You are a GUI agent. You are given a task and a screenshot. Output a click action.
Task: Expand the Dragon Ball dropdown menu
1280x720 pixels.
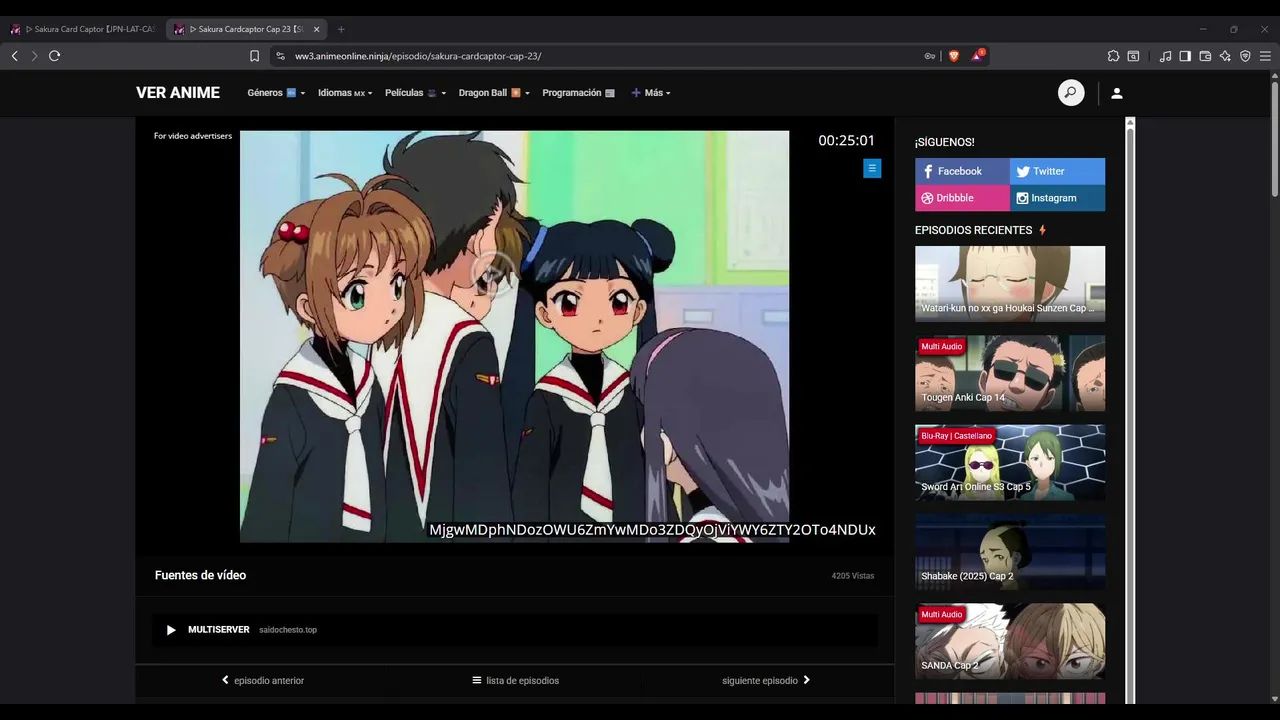pyautogui.click(x=494, y=93)
